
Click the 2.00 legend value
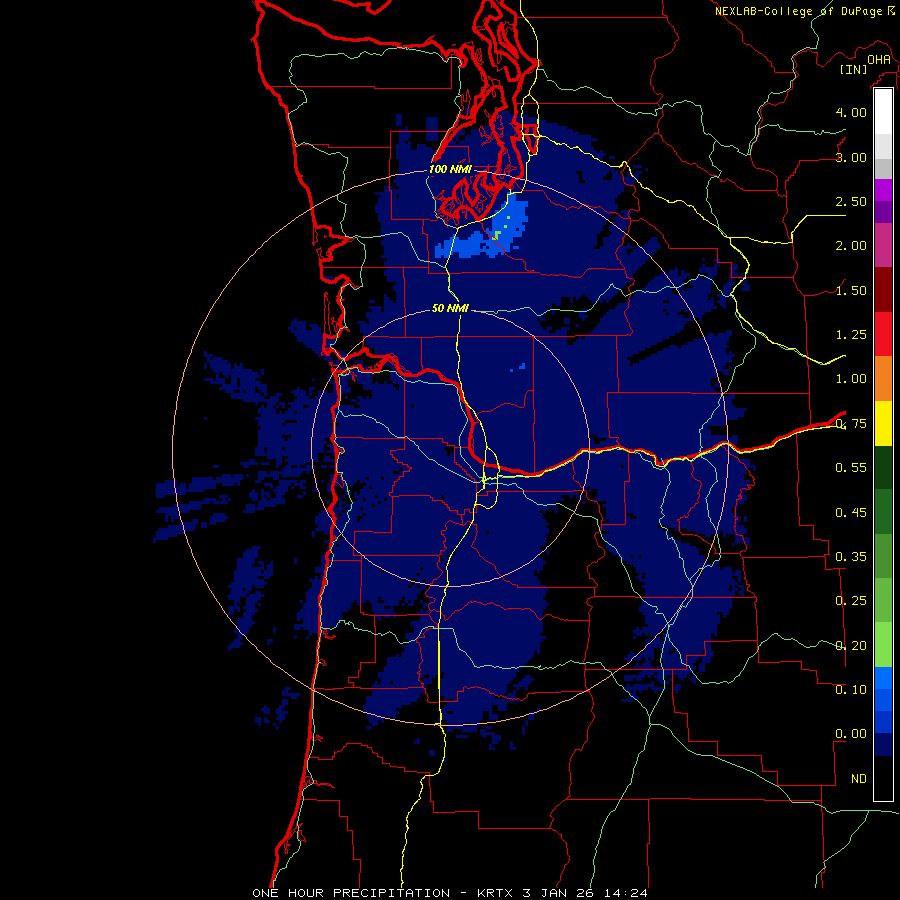point(851,246)
